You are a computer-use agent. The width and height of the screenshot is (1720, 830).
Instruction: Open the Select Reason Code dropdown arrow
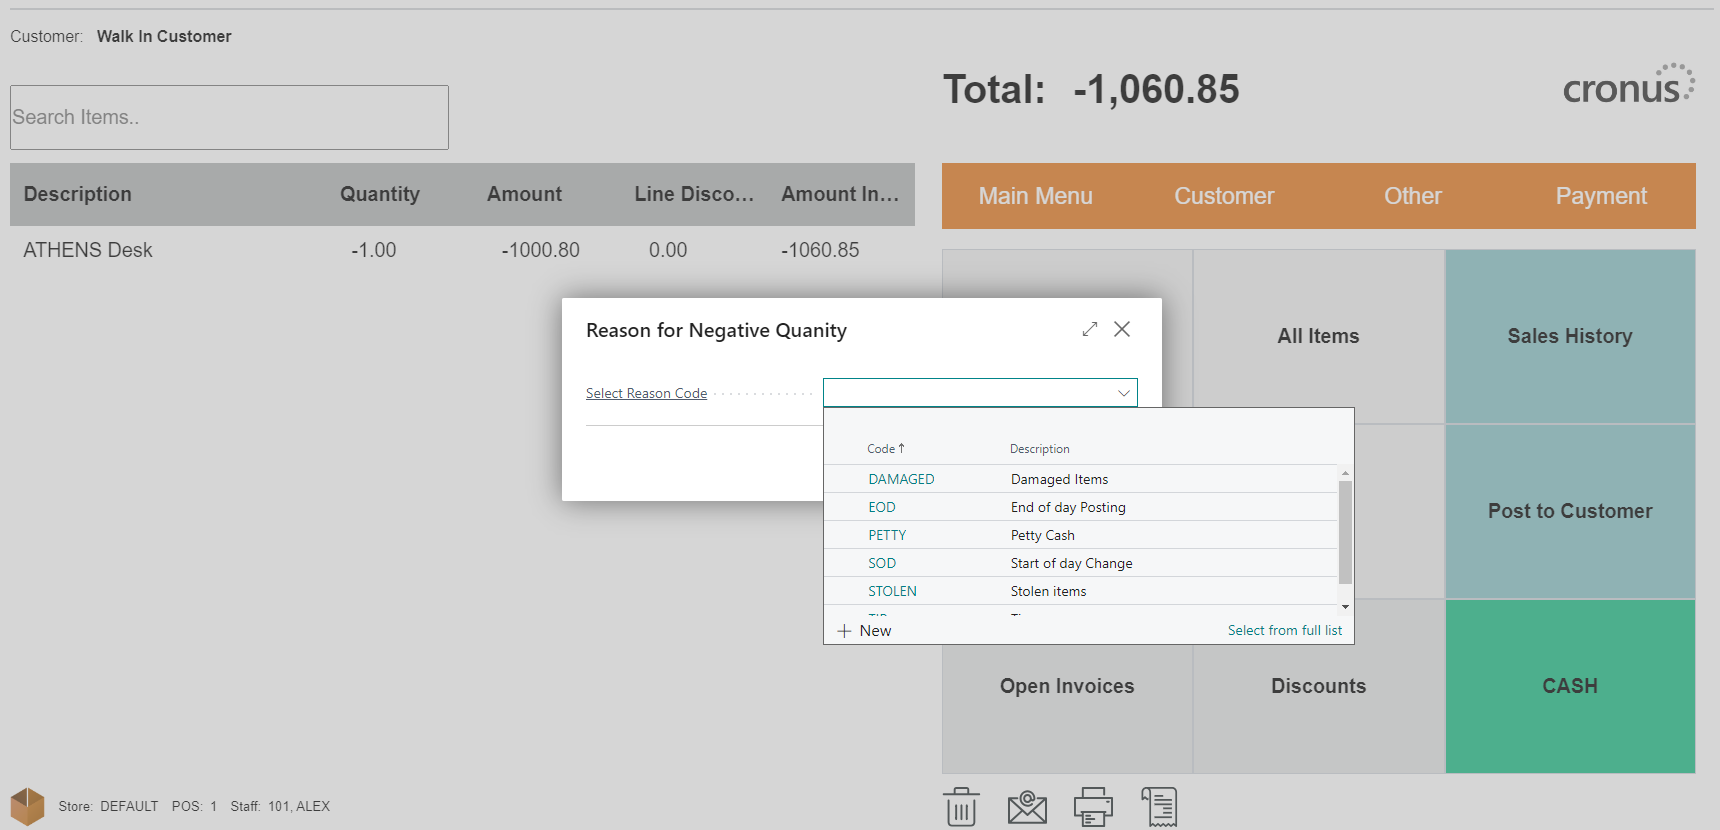pos(1123,393)
